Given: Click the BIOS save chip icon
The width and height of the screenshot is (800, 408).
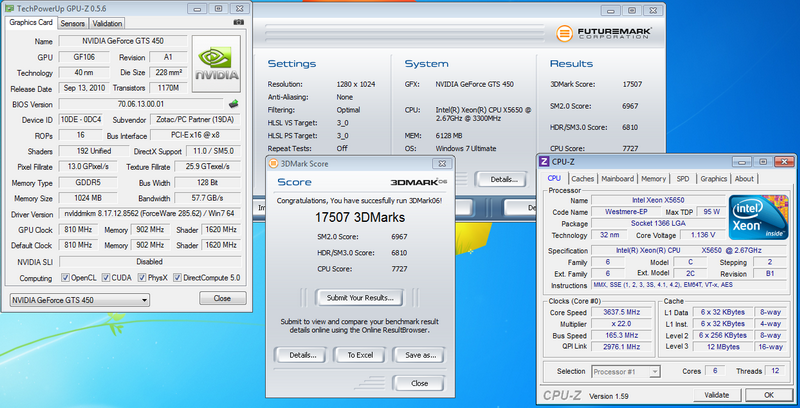Looking at the screenshot, I should point(234,104).
